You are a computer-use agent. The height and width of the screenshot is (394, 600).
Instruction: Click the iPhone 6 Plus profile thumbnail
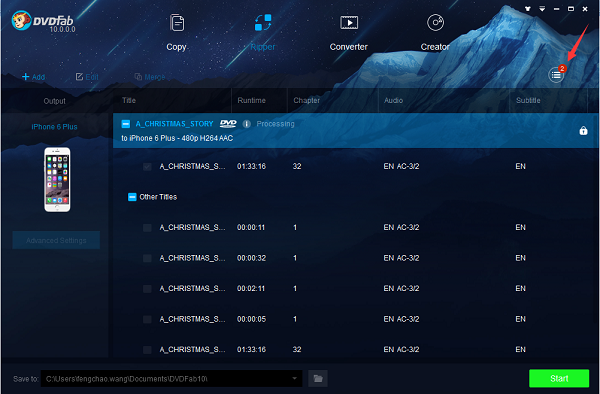click(x=57, y=179)
